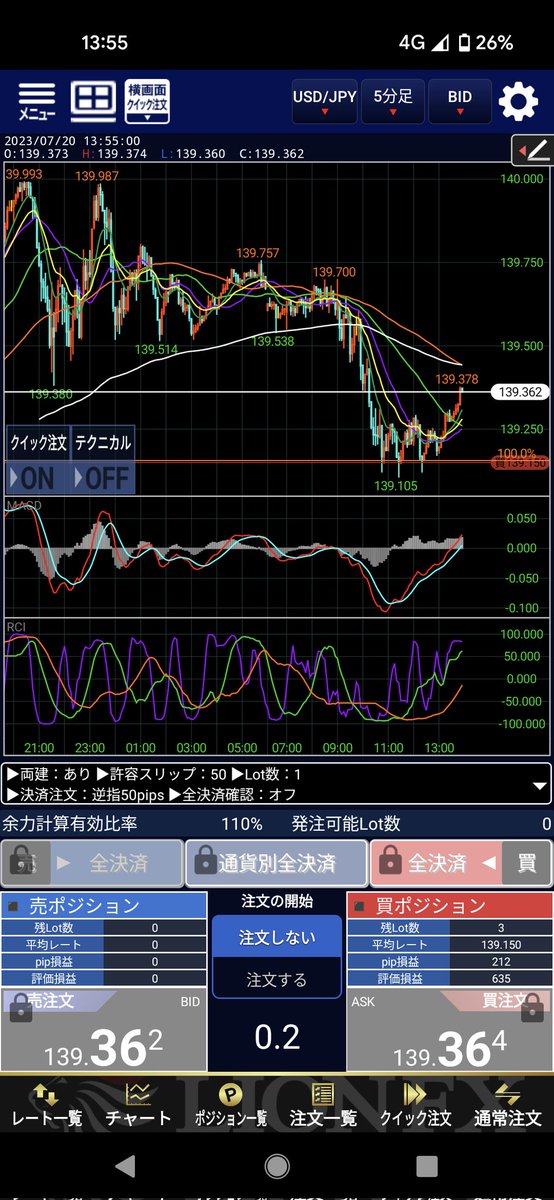Image resolution: width=554 pixels, height=1200 pixels.
Task: Tap the 発注可能Lot数 label
Action: [x=346, y=824]
